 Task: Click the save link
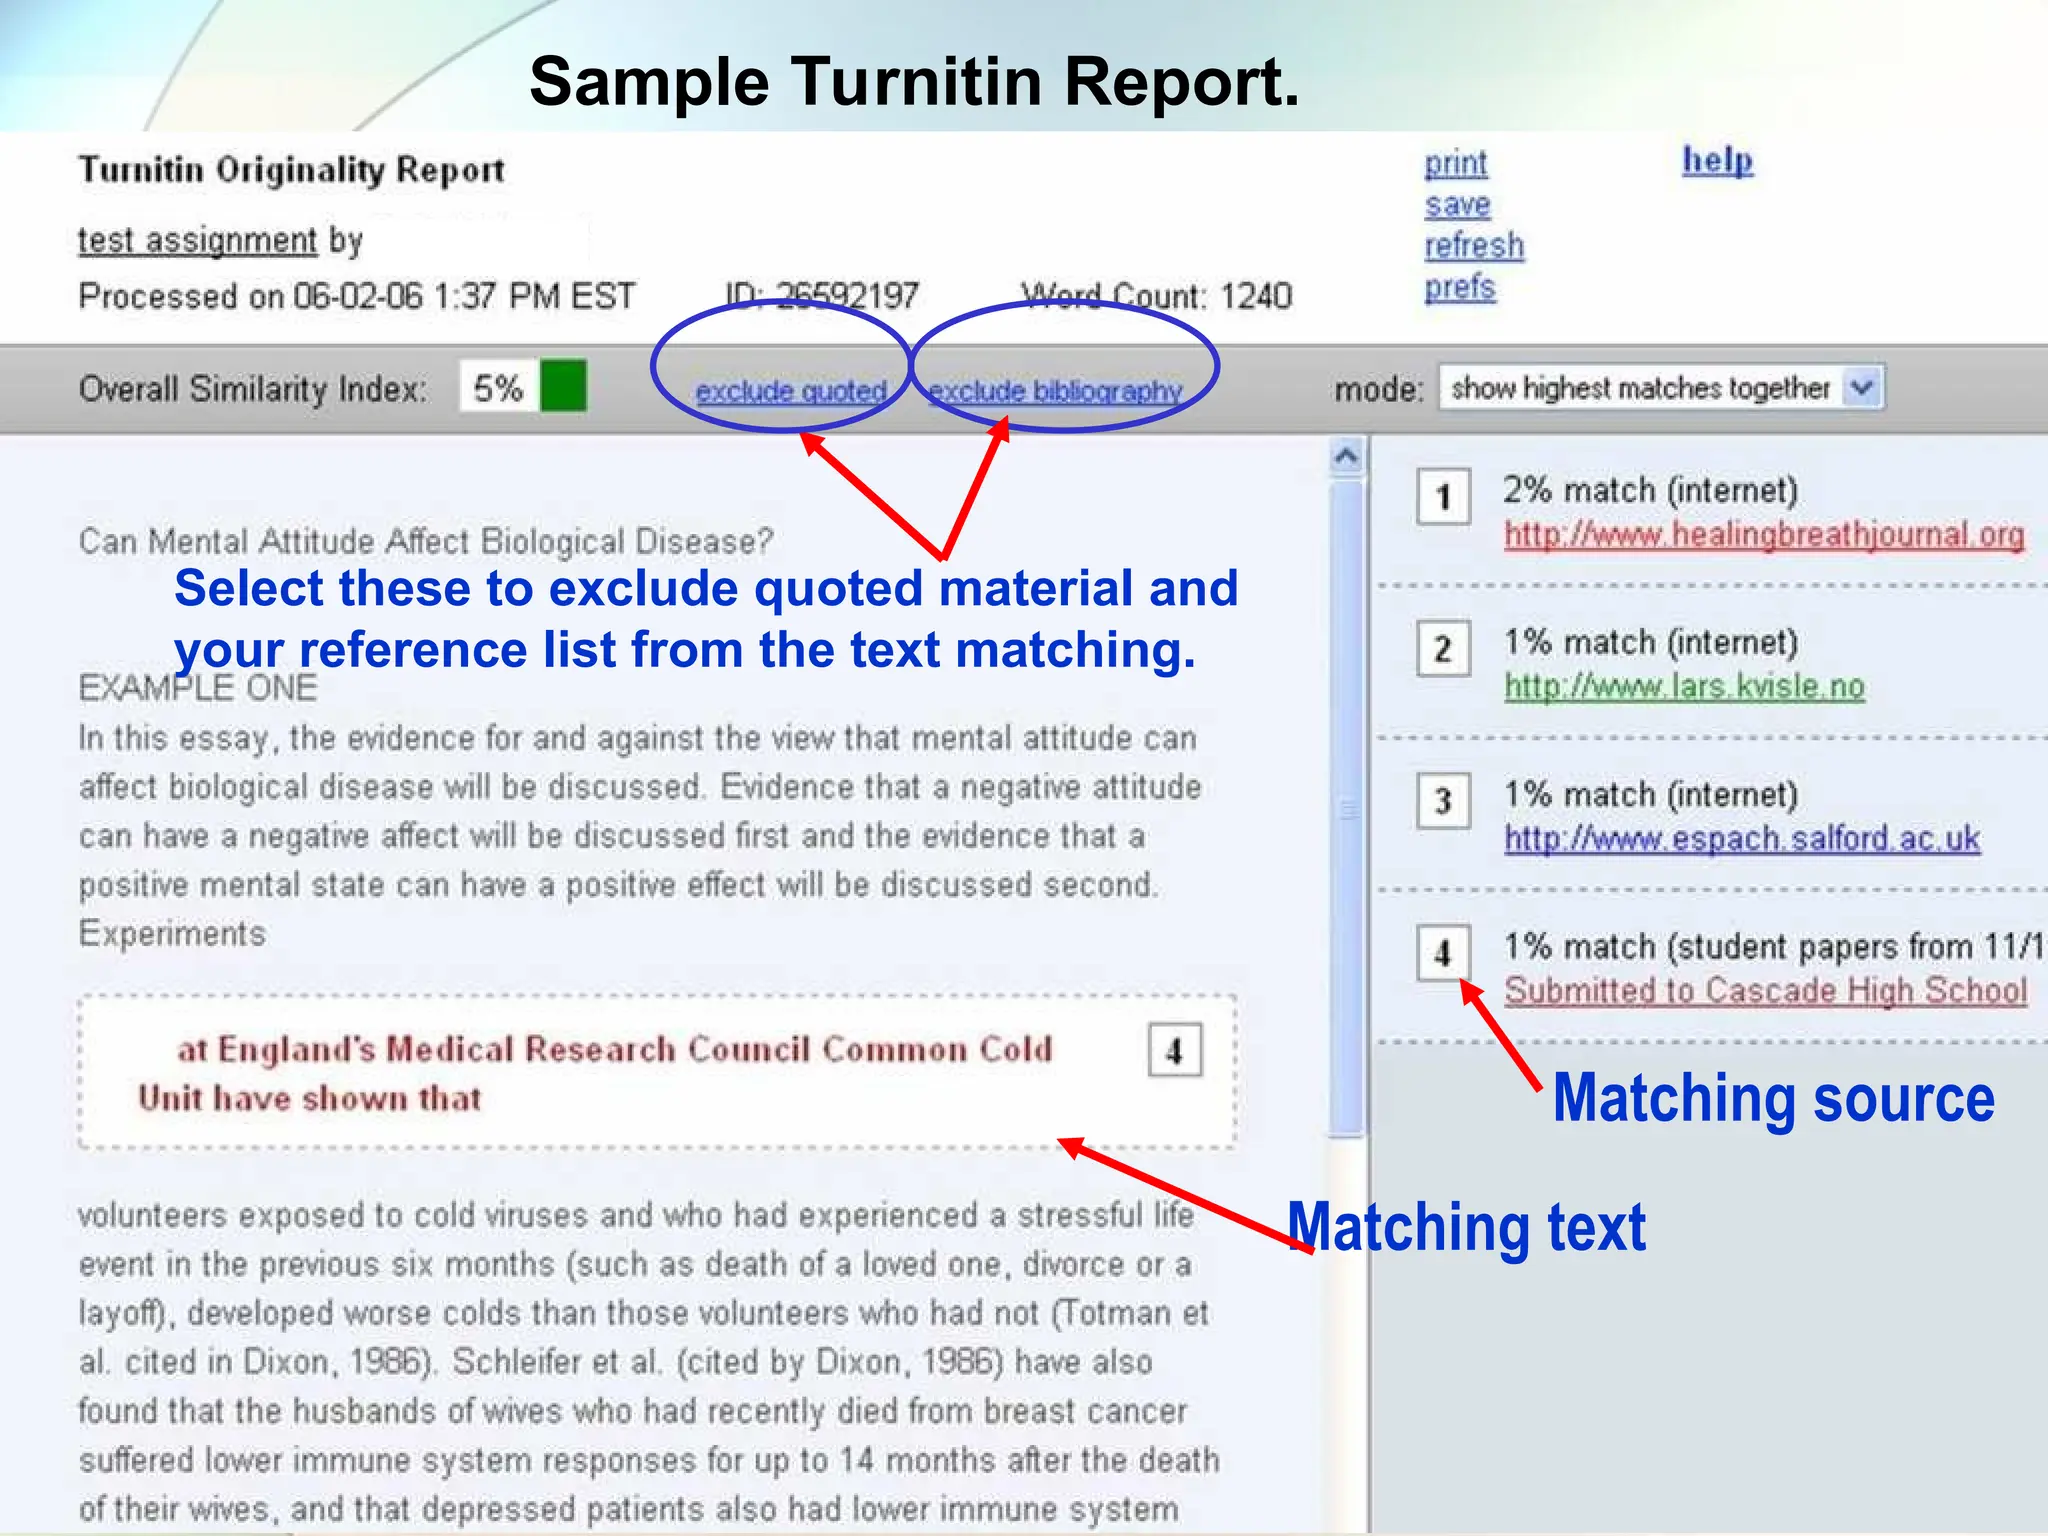1457,205
